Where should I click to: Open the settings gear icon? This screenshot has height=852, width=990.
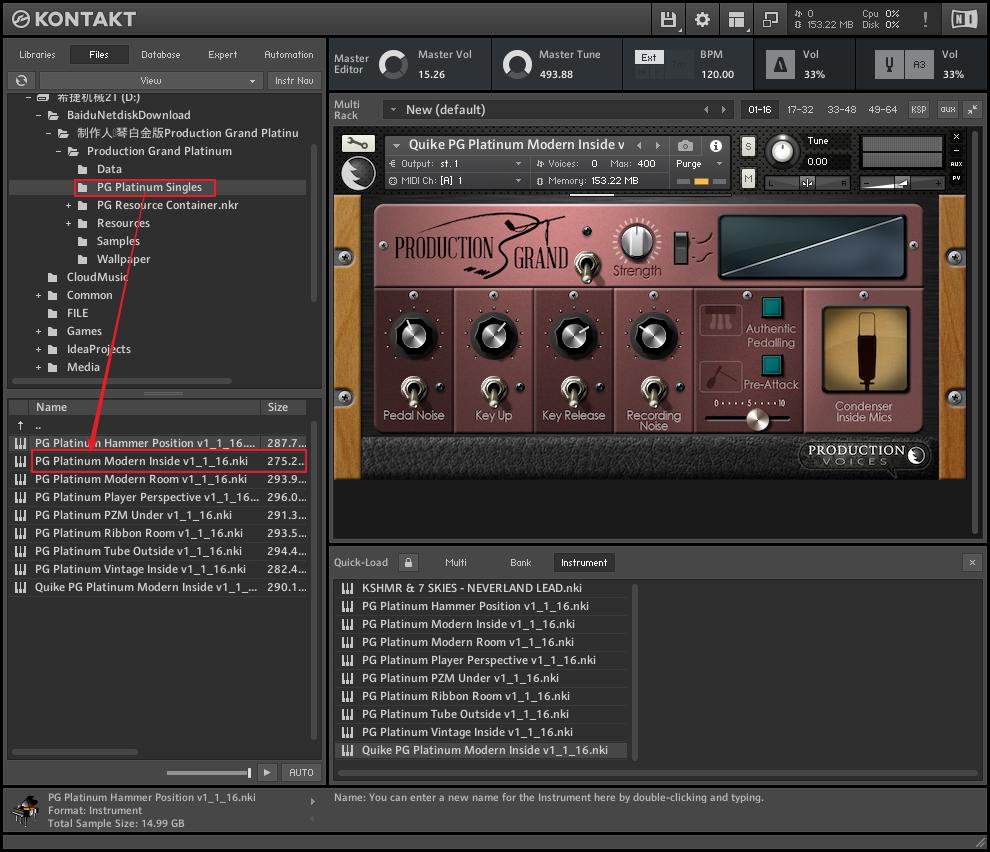tap(702, 19)
